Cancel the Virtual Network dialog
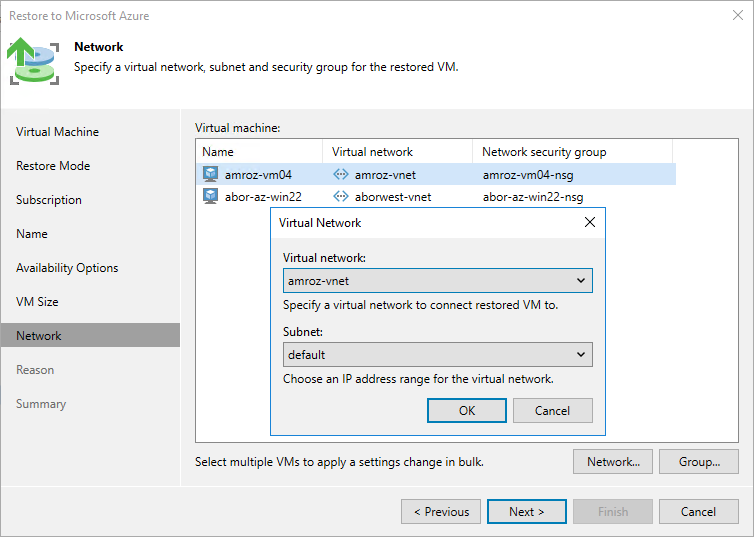 click(x=552, y=410)
